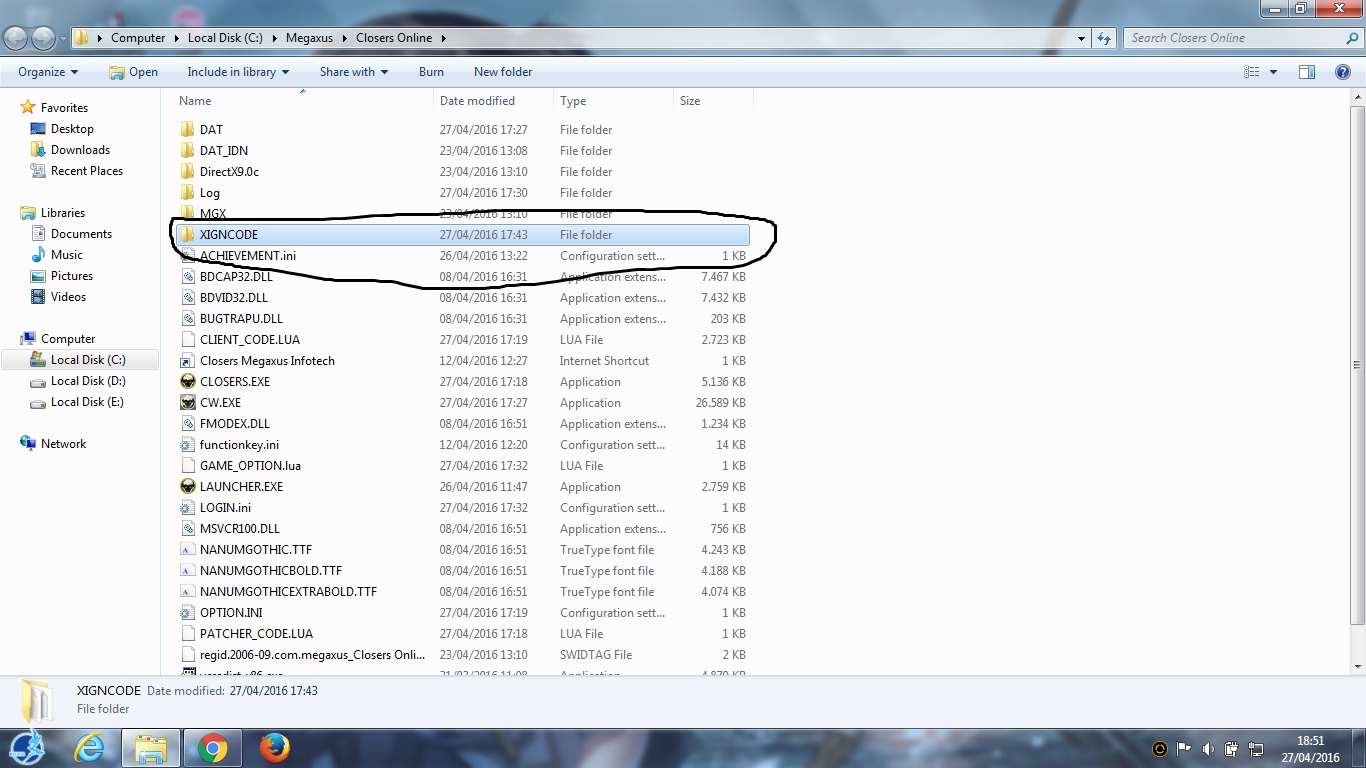Open the change view options arrow
This screenshot has width=1366, height=768.
[x=1273, y=72]
